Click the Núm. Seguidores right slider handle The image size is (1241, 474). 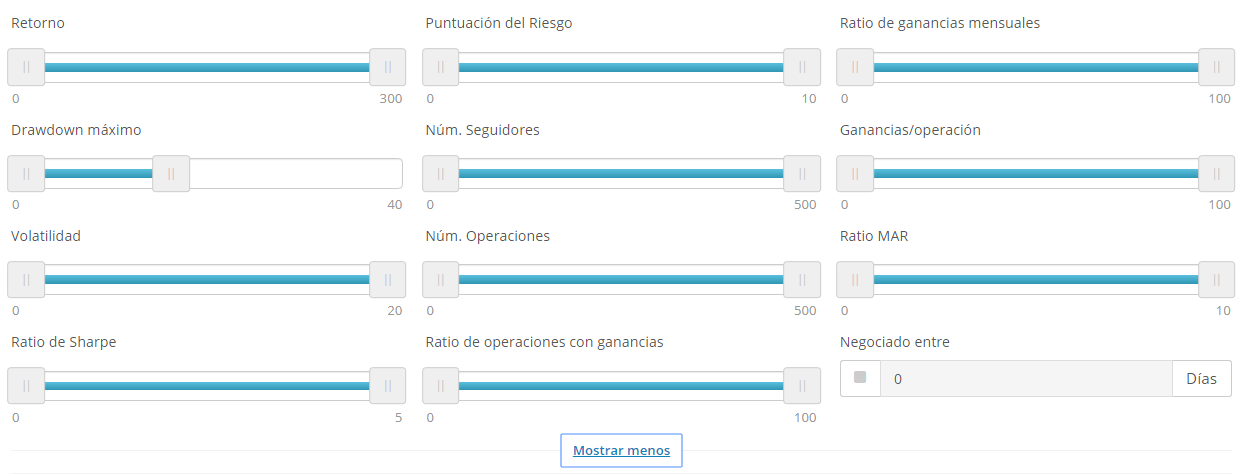(x=802, y=173)
